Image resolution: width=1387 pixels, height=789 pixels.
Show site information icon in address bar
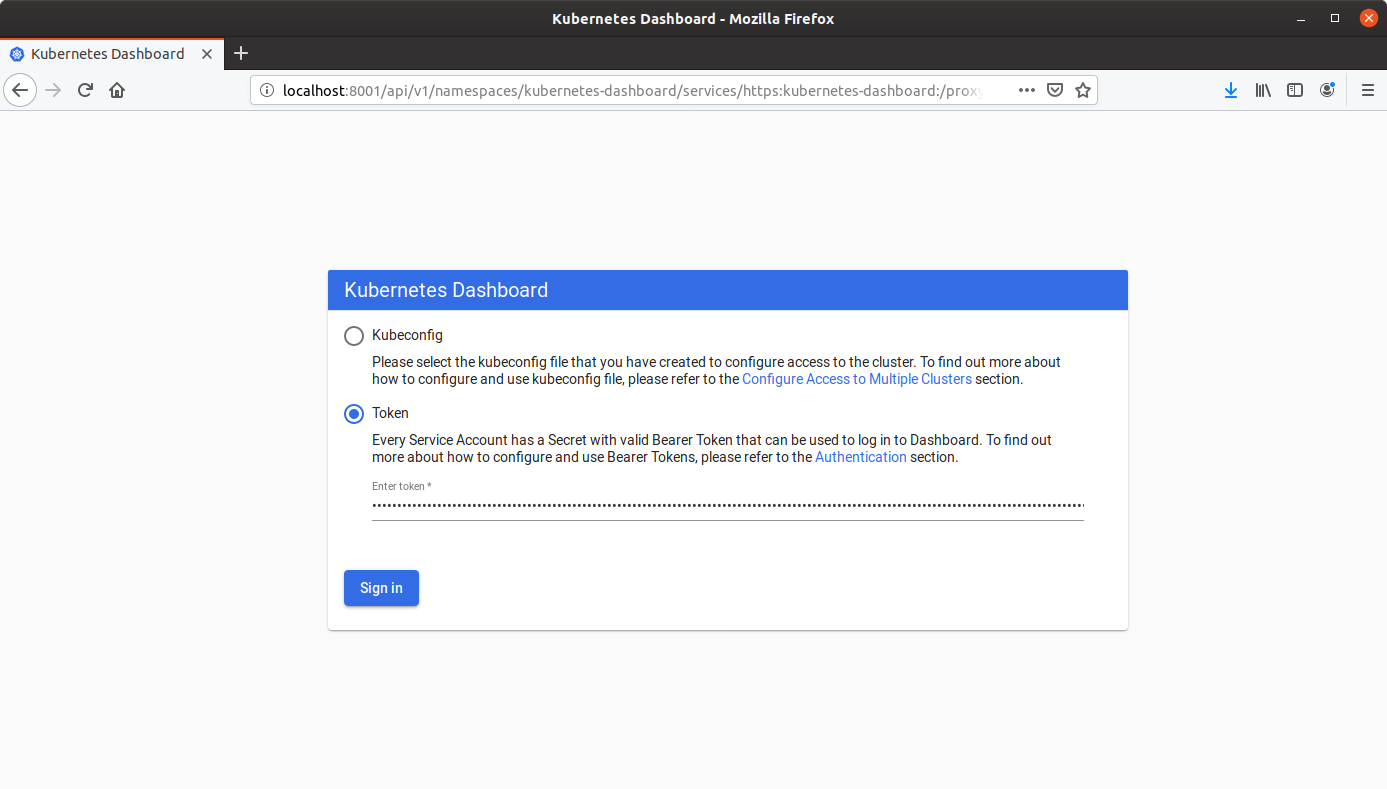(x=266, y=90)
